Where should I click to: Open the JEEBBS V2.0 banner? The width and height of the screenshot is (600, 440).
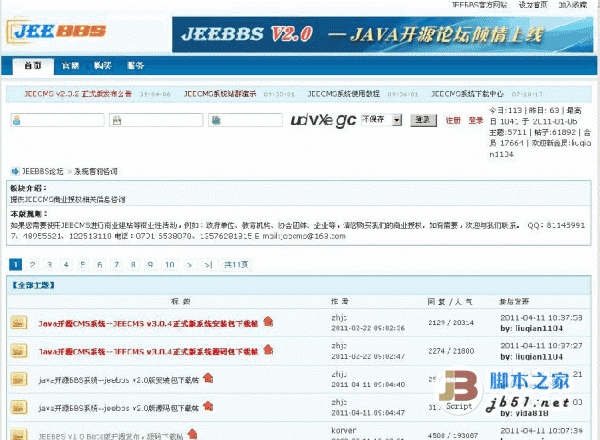coord(382,34)
